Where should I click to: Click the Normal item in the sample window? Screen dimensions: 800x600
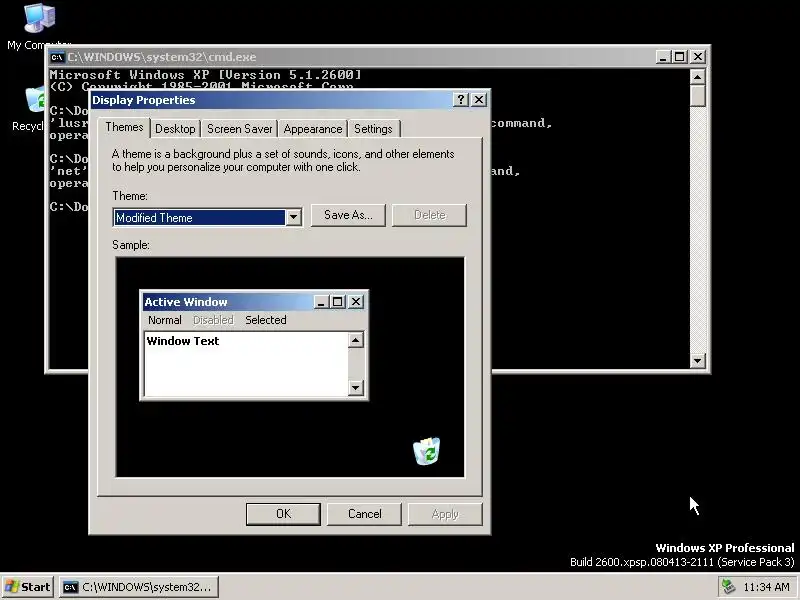165,320
